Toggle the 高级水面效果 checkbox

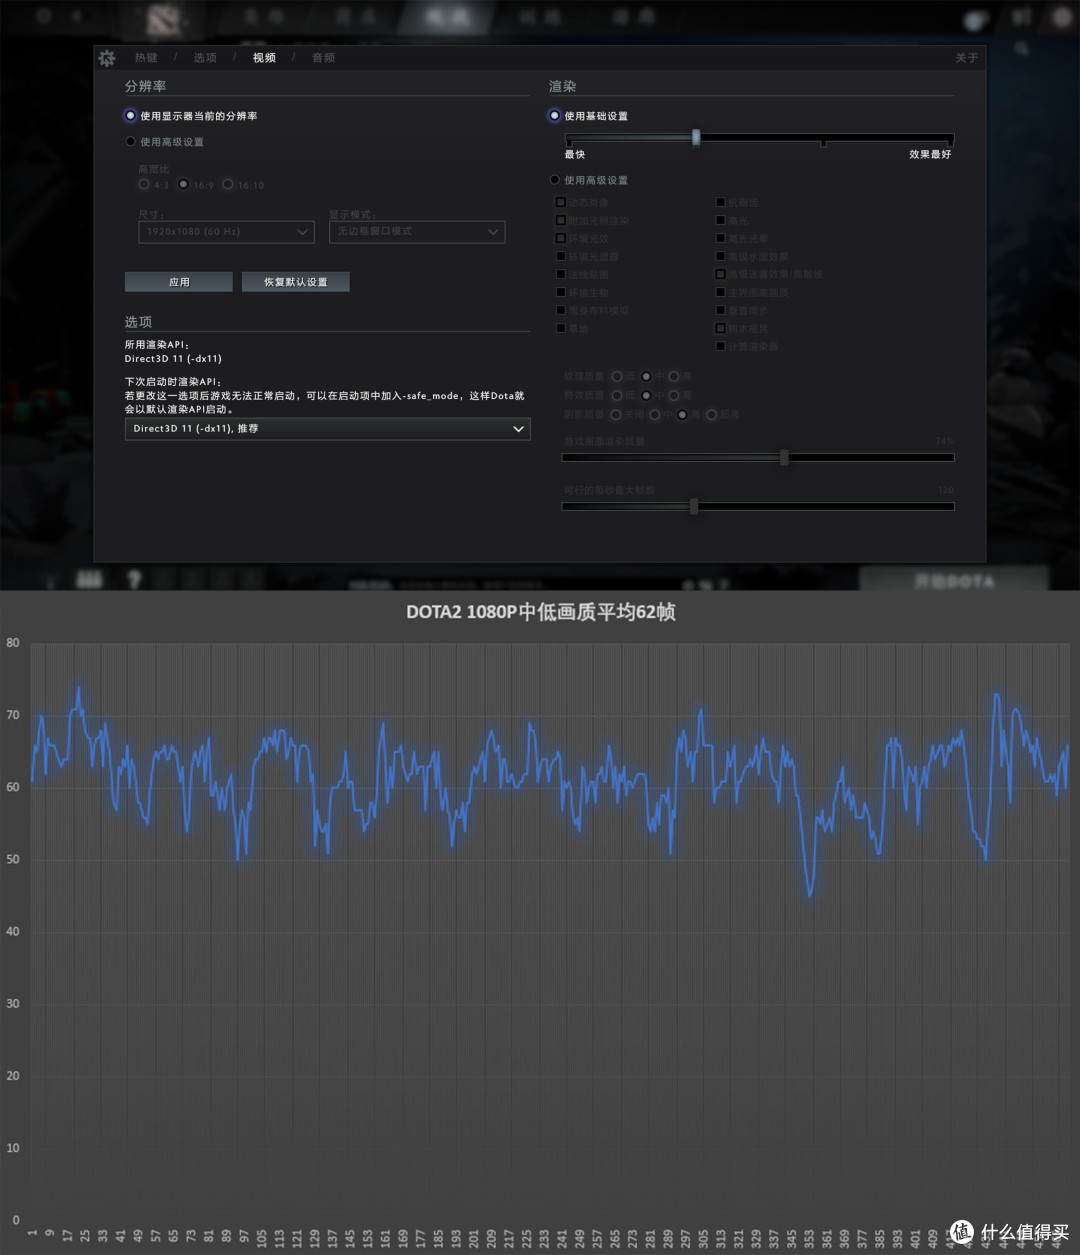[x=720, y=256]
